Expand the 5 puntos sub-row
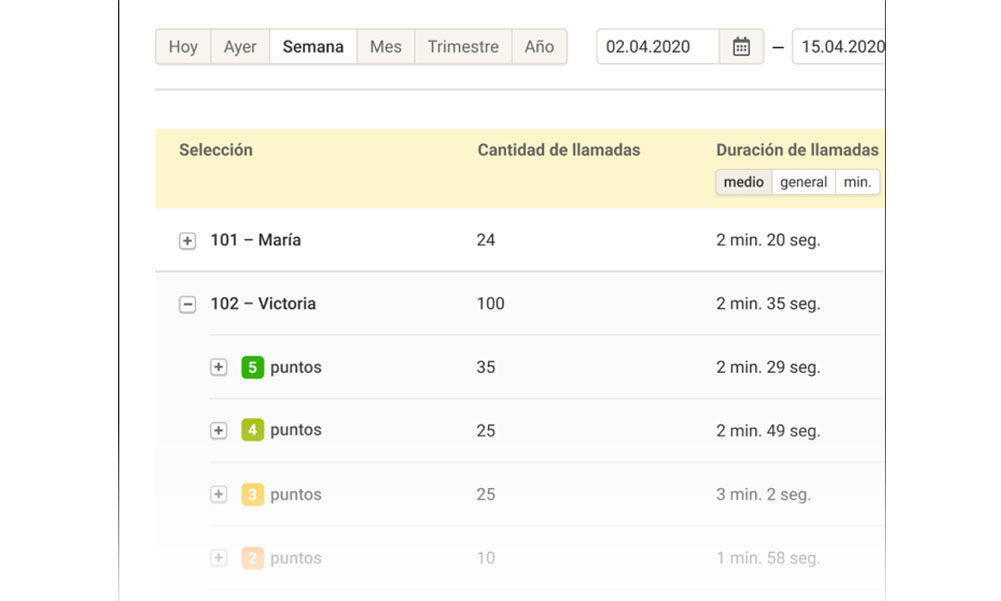 pos(219,367)
